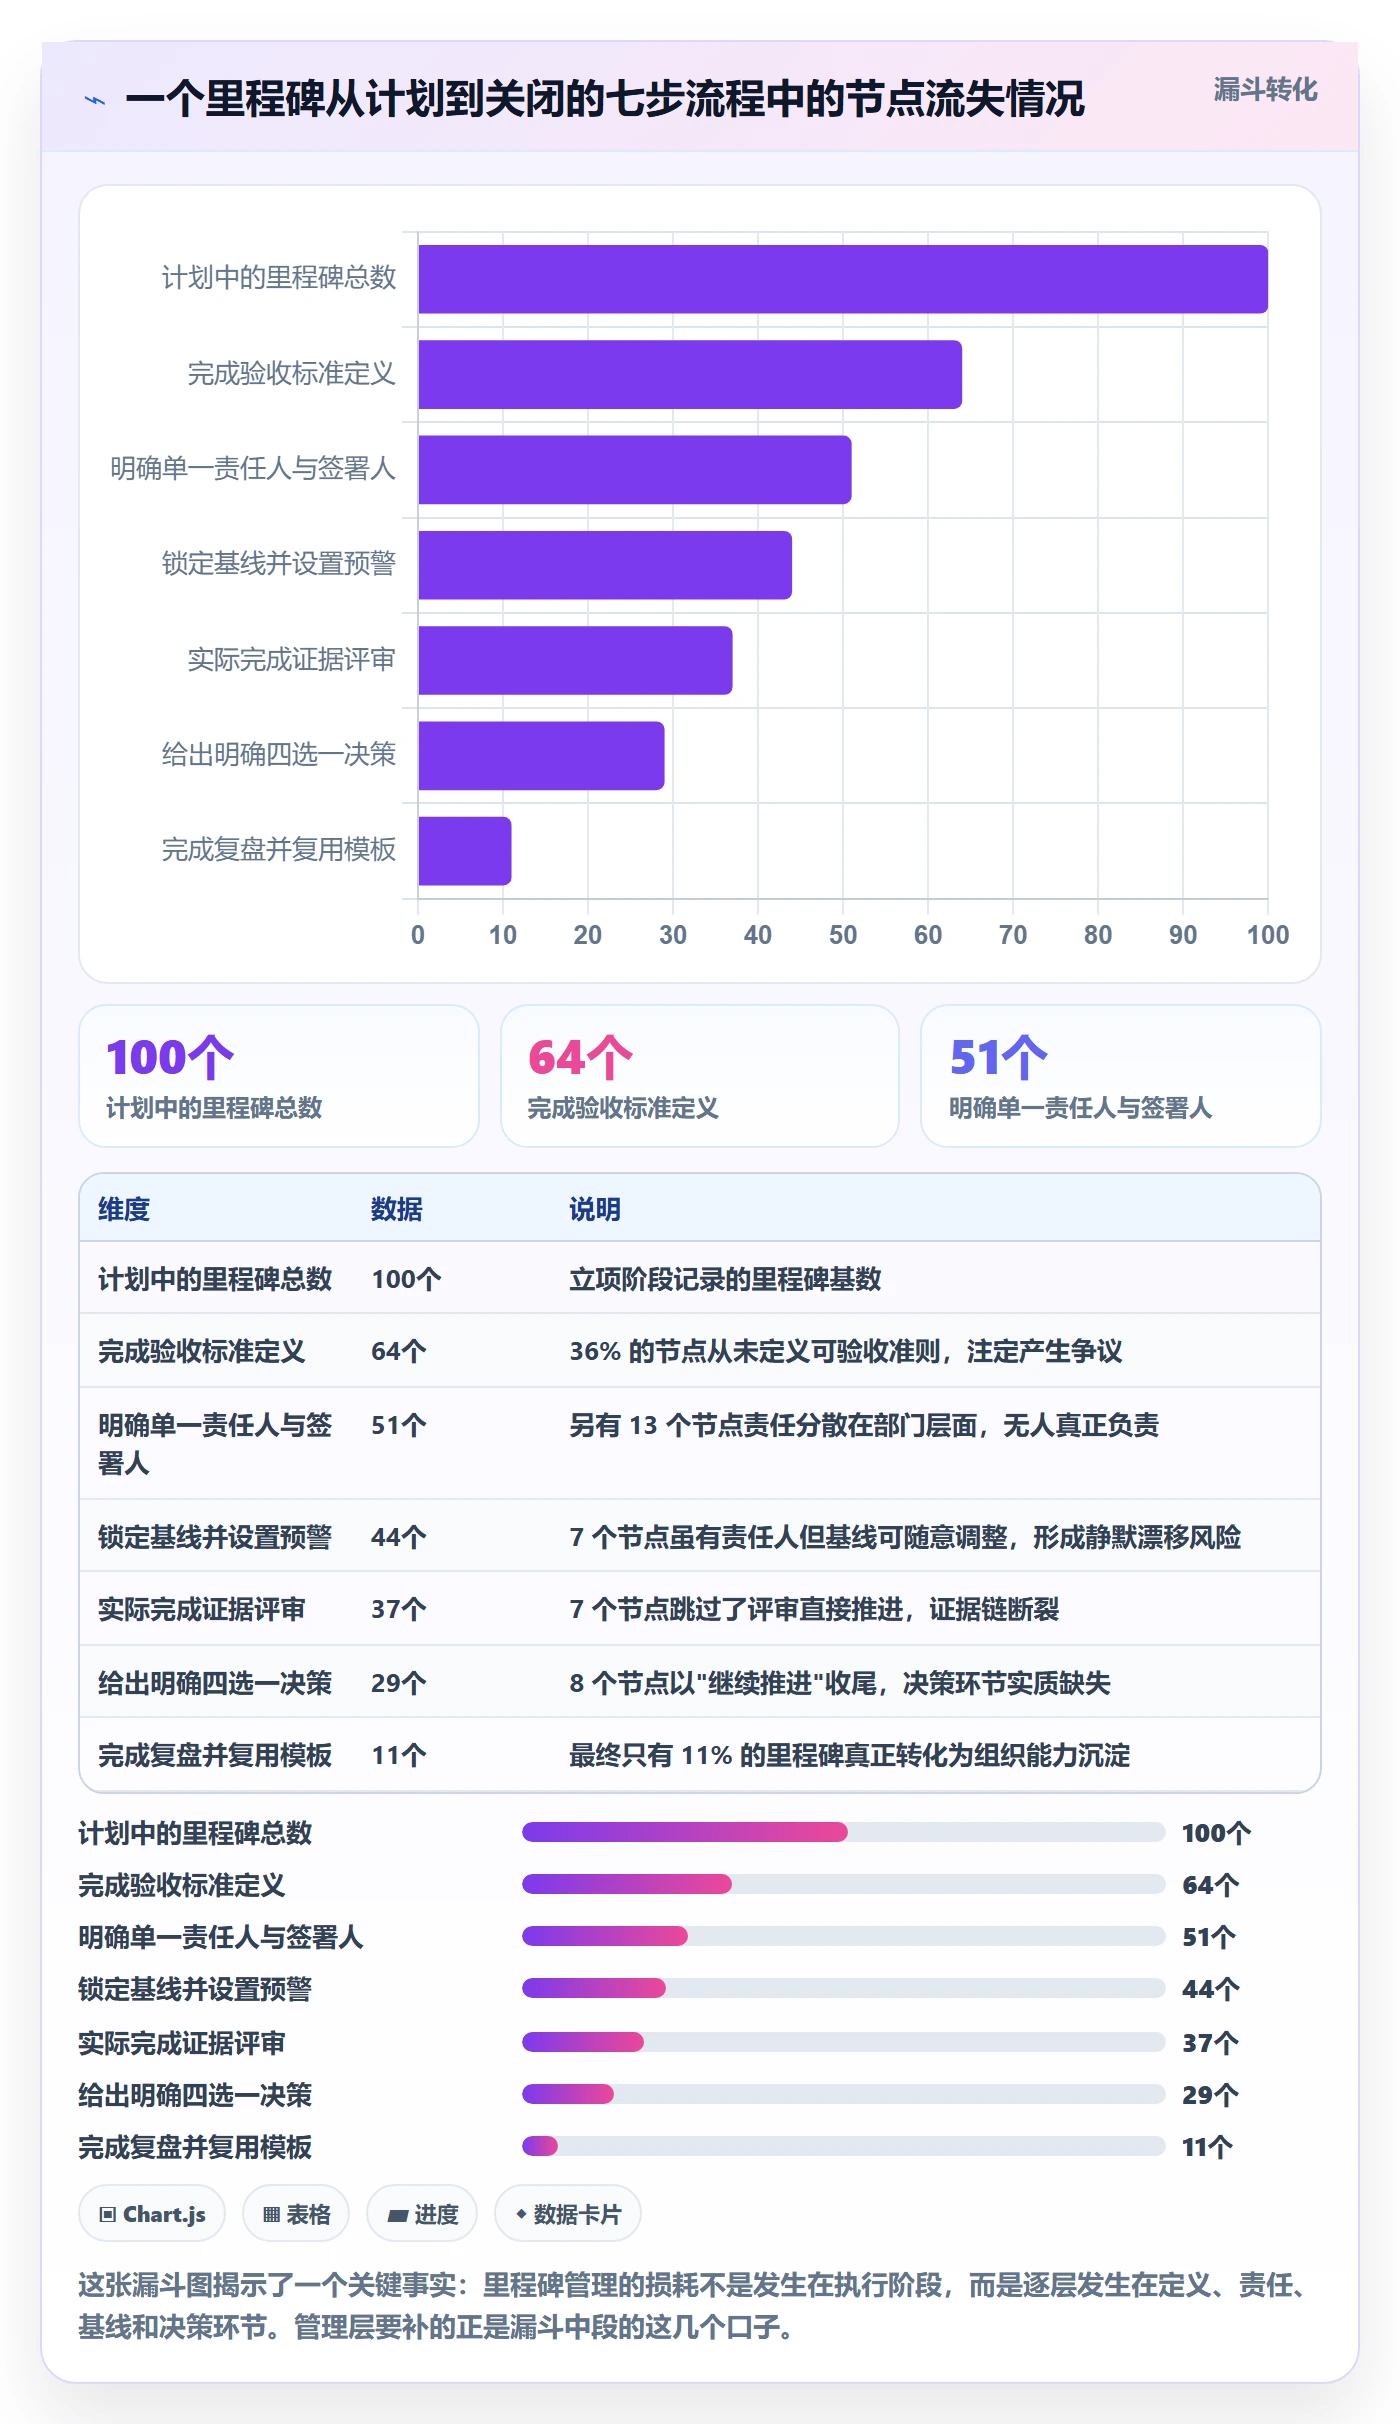Image resolution: width=1400 pixels, height=2424 pixels.
Task: Click the 完成复盘并复用模板 chart bar
Action: click(x=465, y=851)
